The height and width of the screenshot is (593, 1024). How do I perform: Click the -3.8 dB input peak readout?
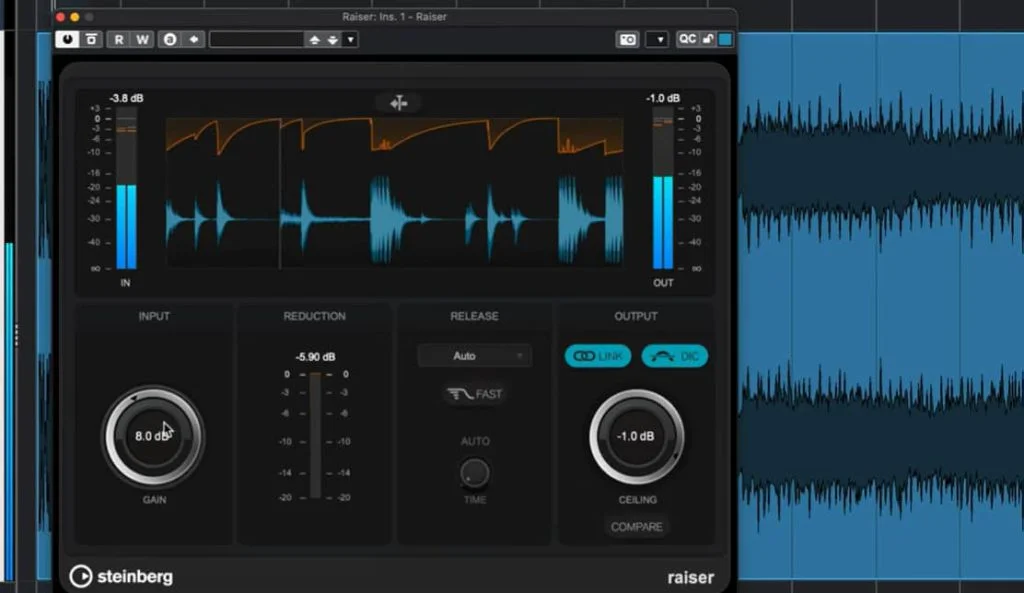(x=127, y=98)
